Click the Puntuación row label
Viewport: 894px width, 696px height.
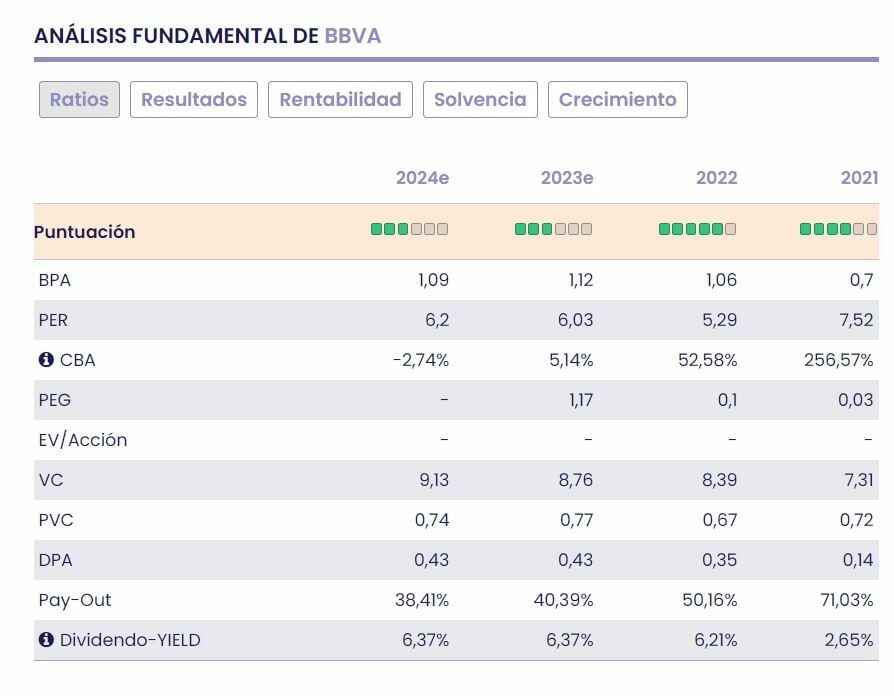(84, 232)
